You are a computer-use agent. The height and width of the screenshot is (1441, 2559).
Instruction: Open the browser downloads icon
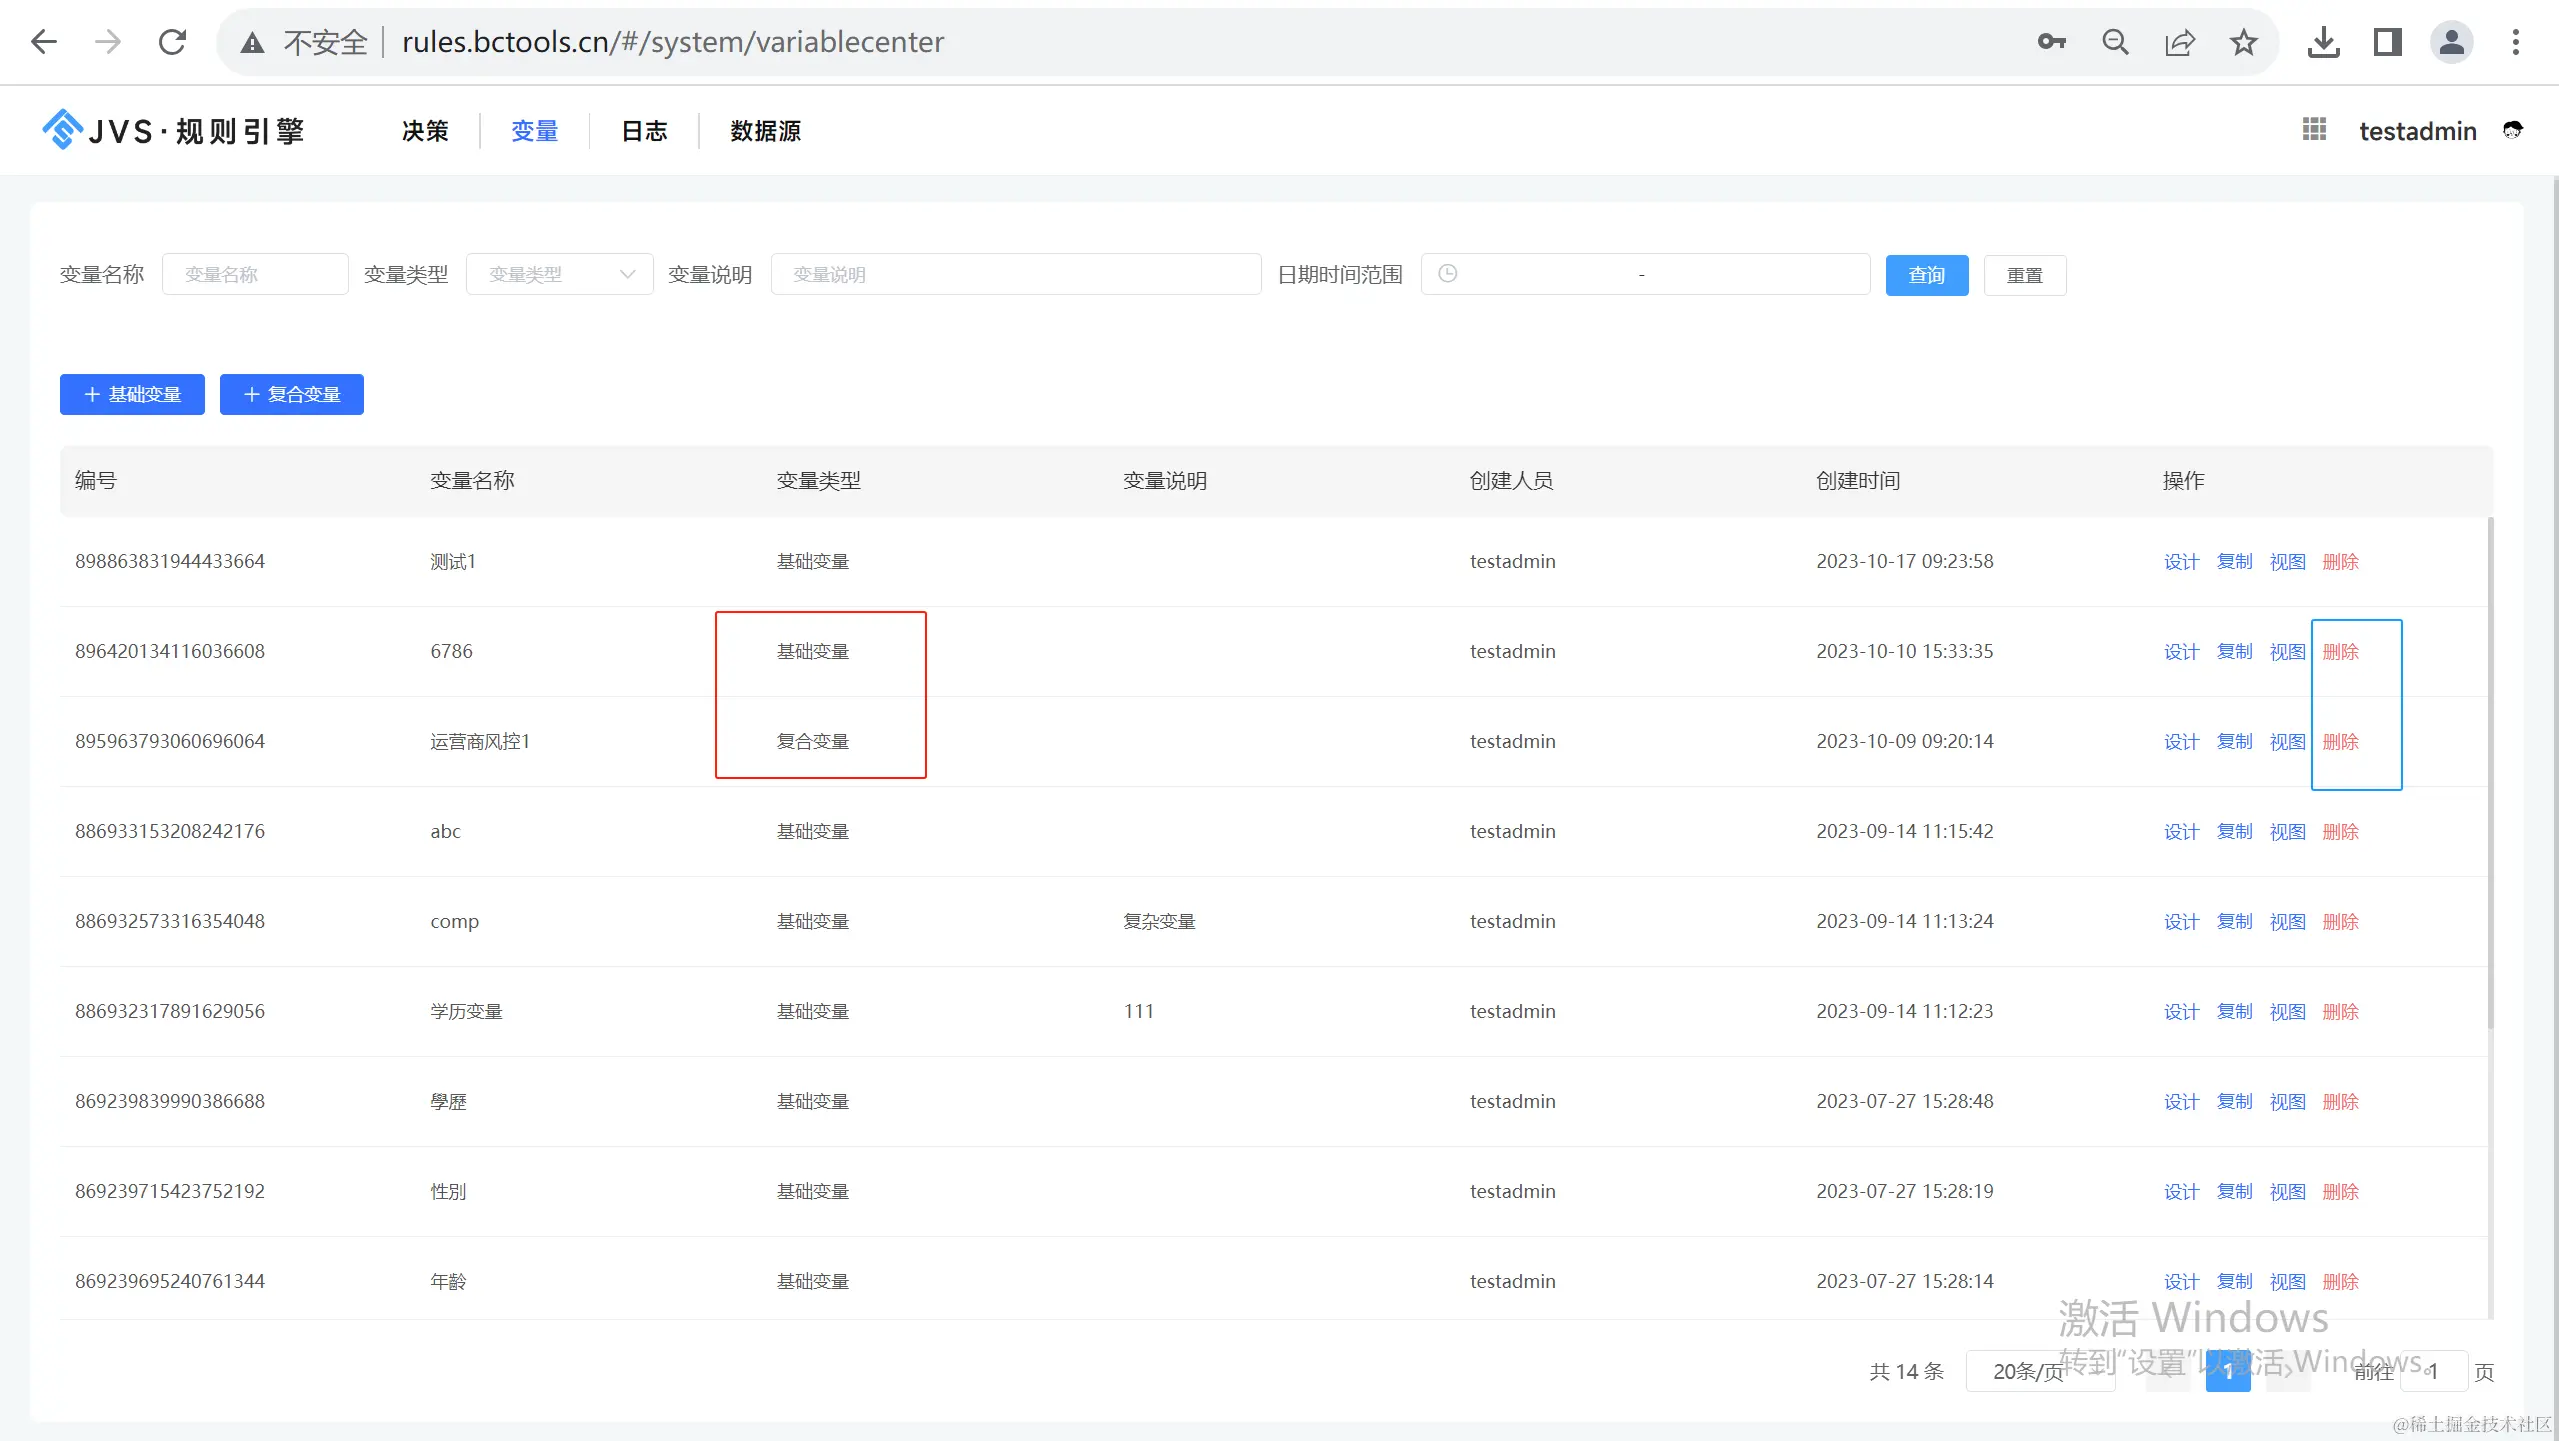(2323, 42)
